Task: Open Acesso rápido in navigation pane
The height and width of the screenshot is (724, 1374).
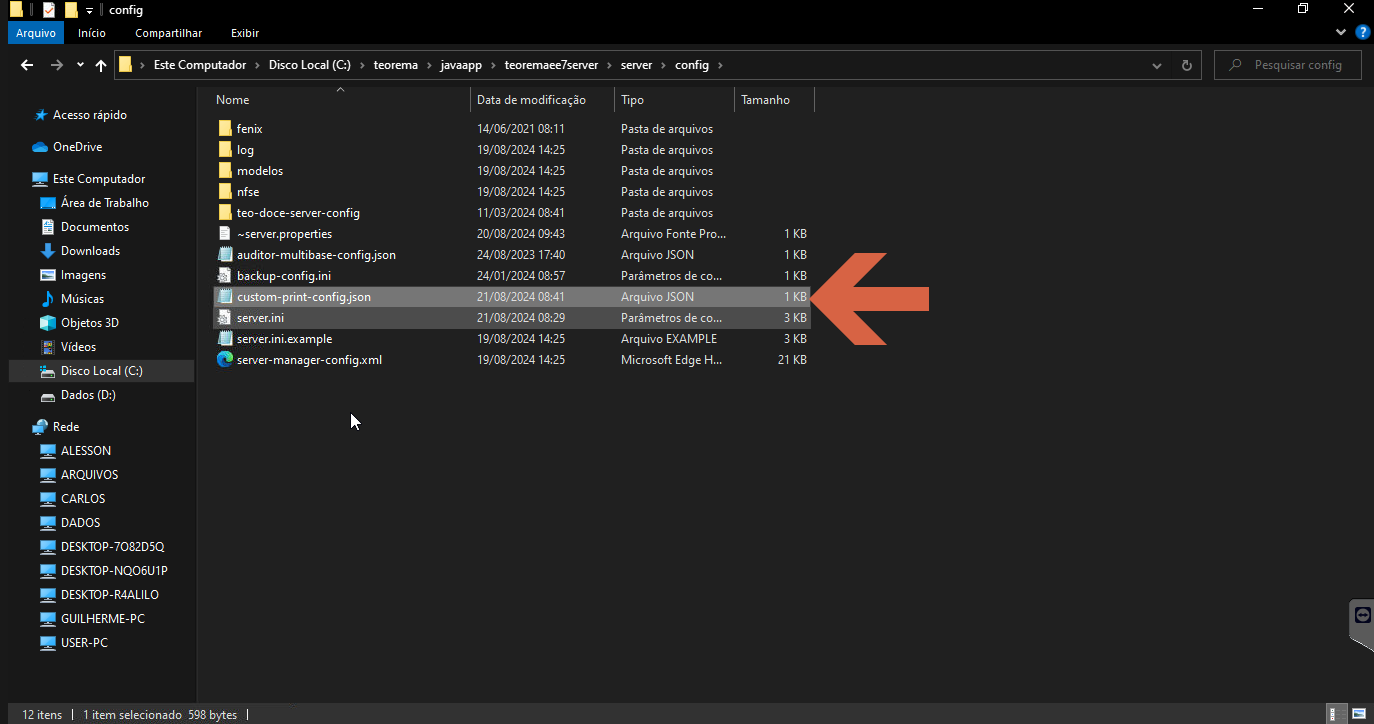Action: [x=89, y=115]
